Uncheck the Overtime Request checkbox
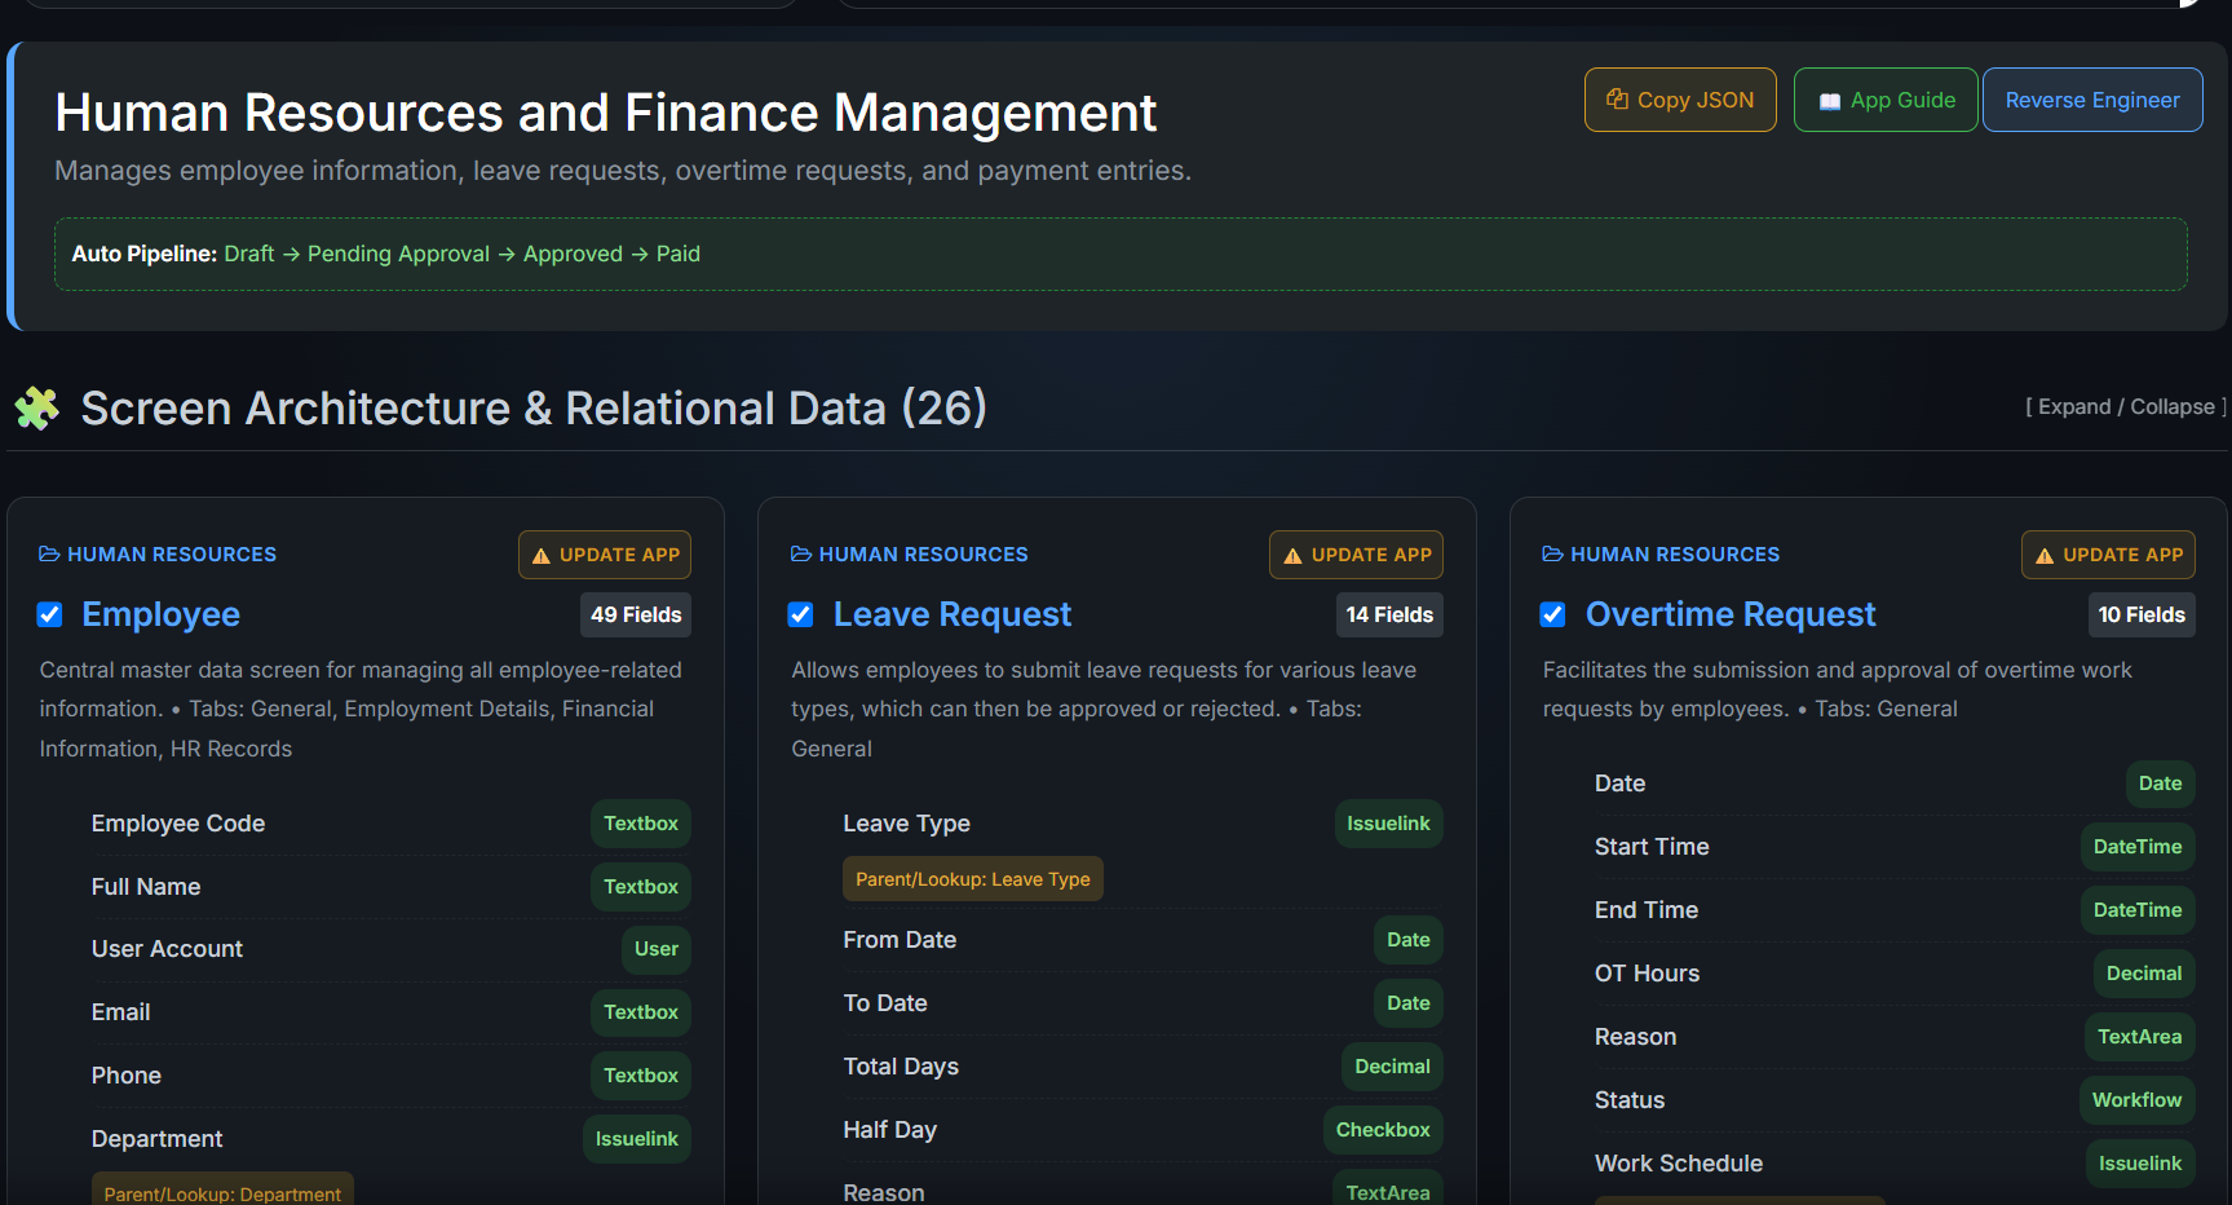Image resolution: width=2232 pixels, height=1205 pixels. click(1553, 614)
